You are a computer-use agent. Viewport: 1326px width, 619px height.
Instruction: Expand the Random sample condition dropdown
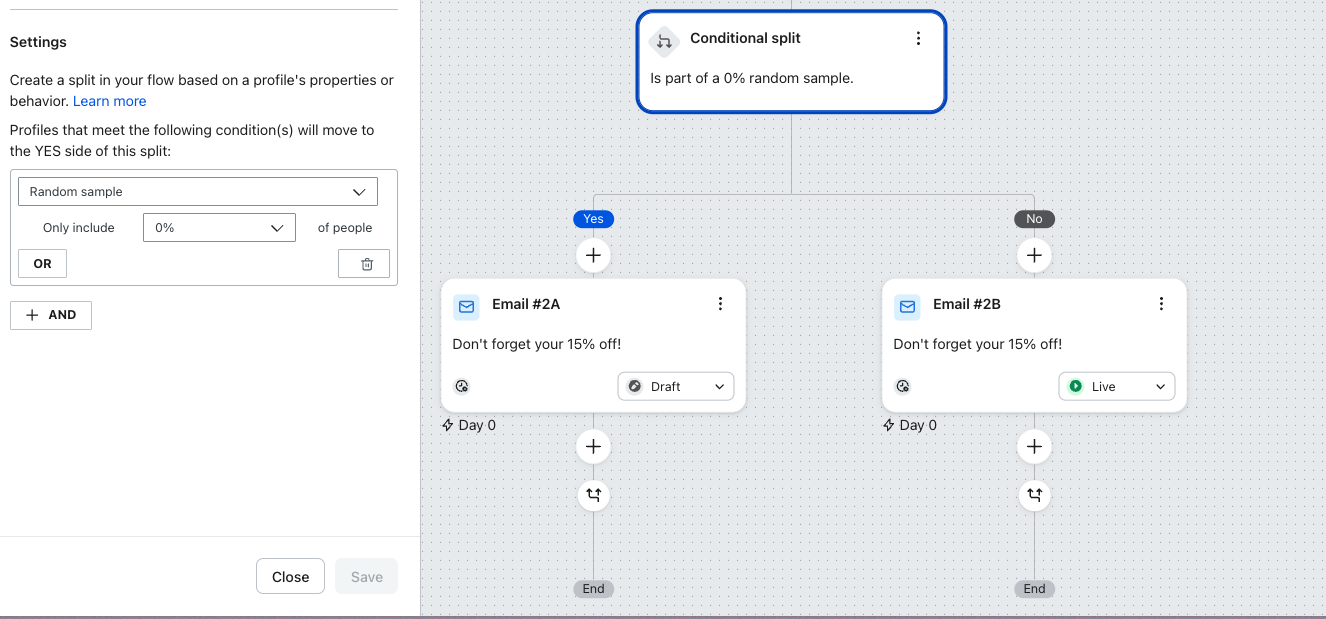(198, 191)
